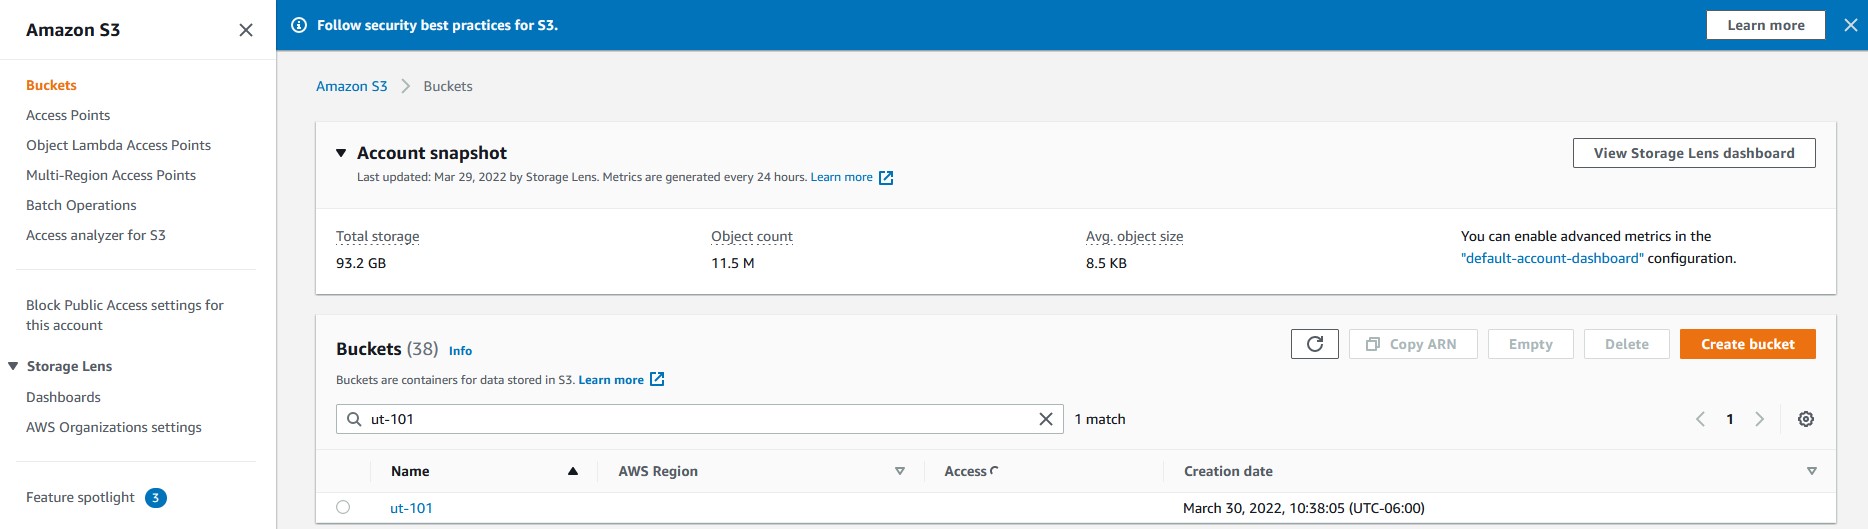Click the Object count metric label
Viewport: 1868px width, 529px height.
pyautogui.click(x=752, y=236)
